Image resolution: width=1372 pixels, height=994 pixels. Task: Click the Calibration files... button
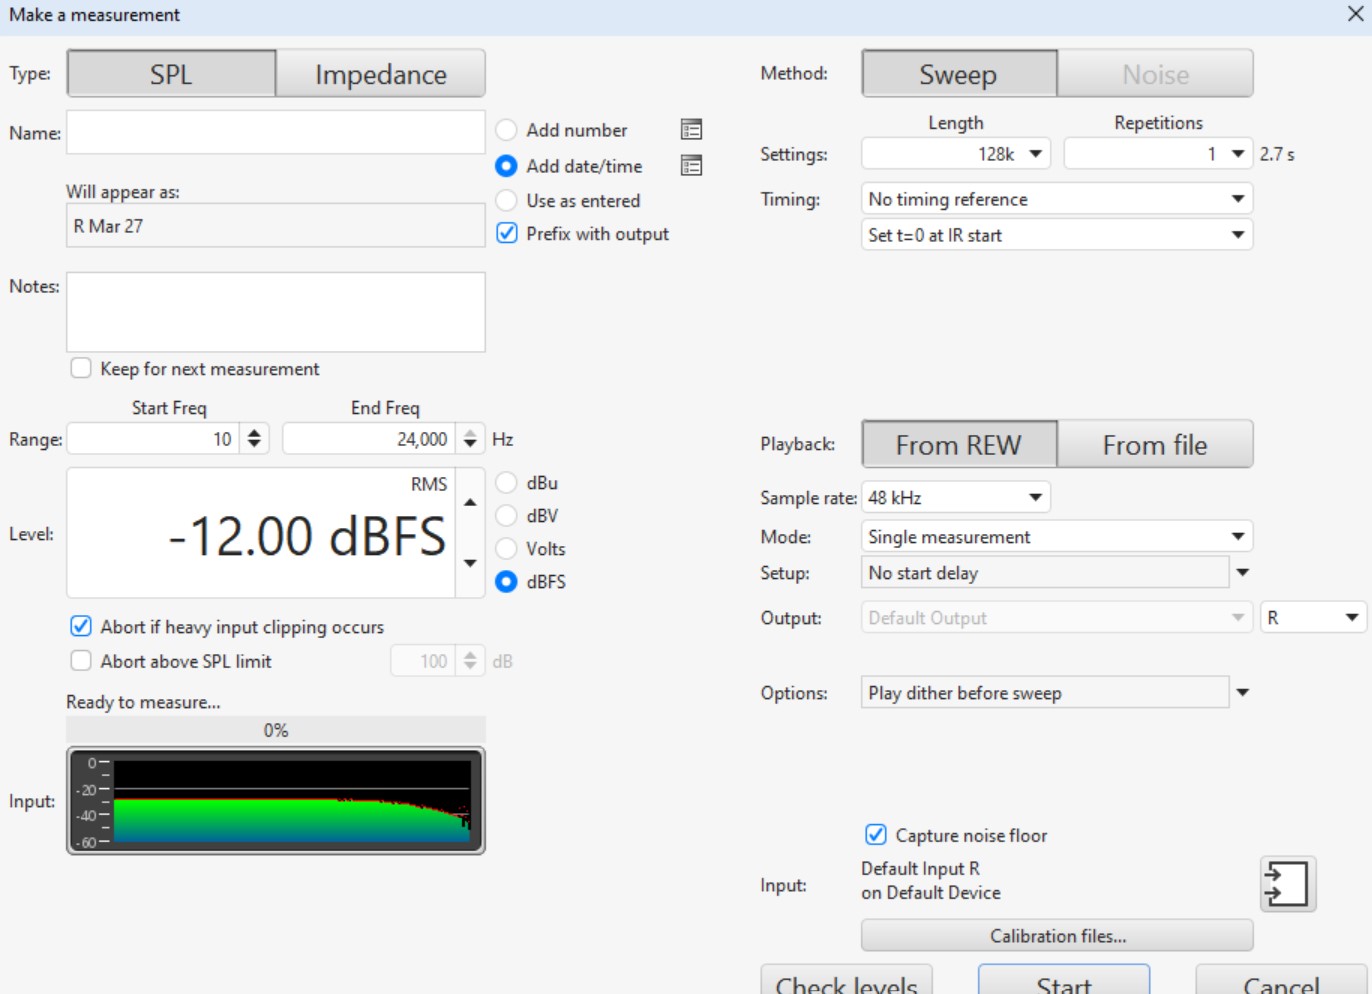point(1057,936)
